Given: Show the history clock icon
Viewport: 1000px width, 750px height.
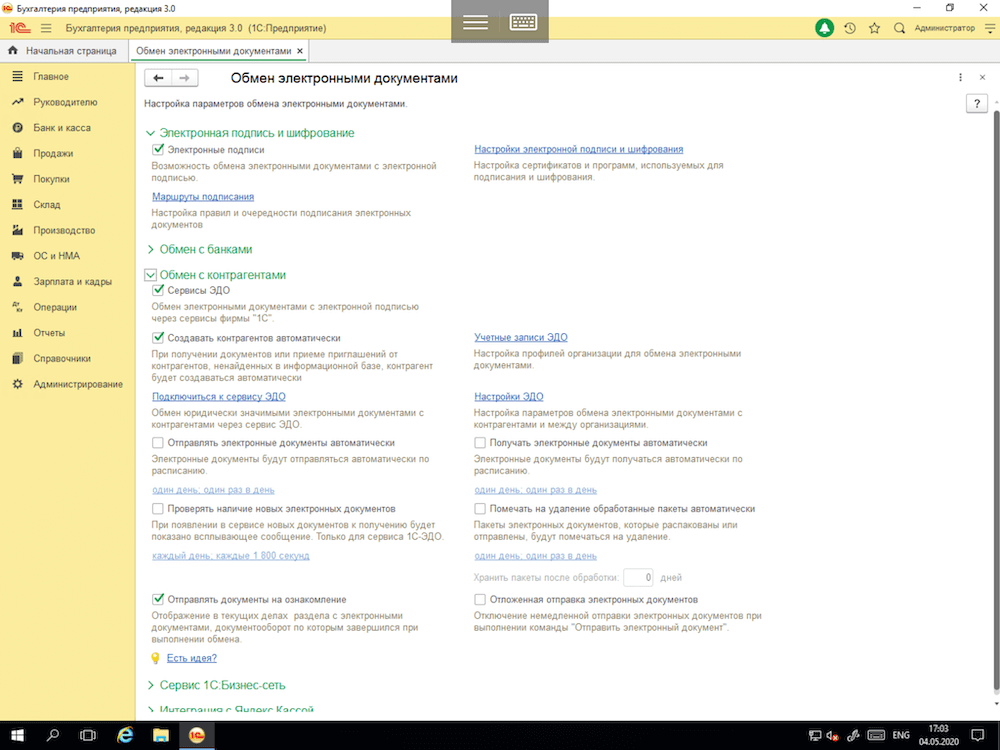Looking at the screenshot, I should (849, 28).
